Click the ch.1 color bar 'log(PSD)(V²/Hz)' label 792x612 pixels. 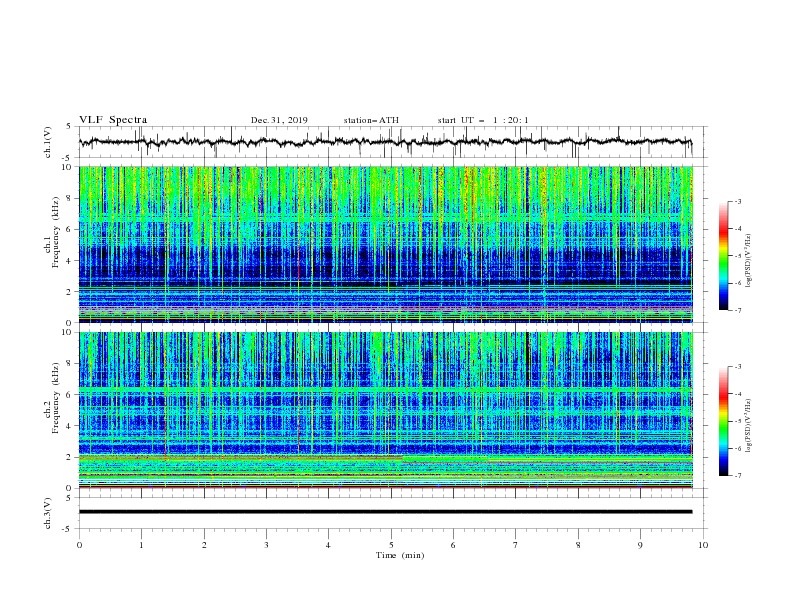click(x=748, y=261)
